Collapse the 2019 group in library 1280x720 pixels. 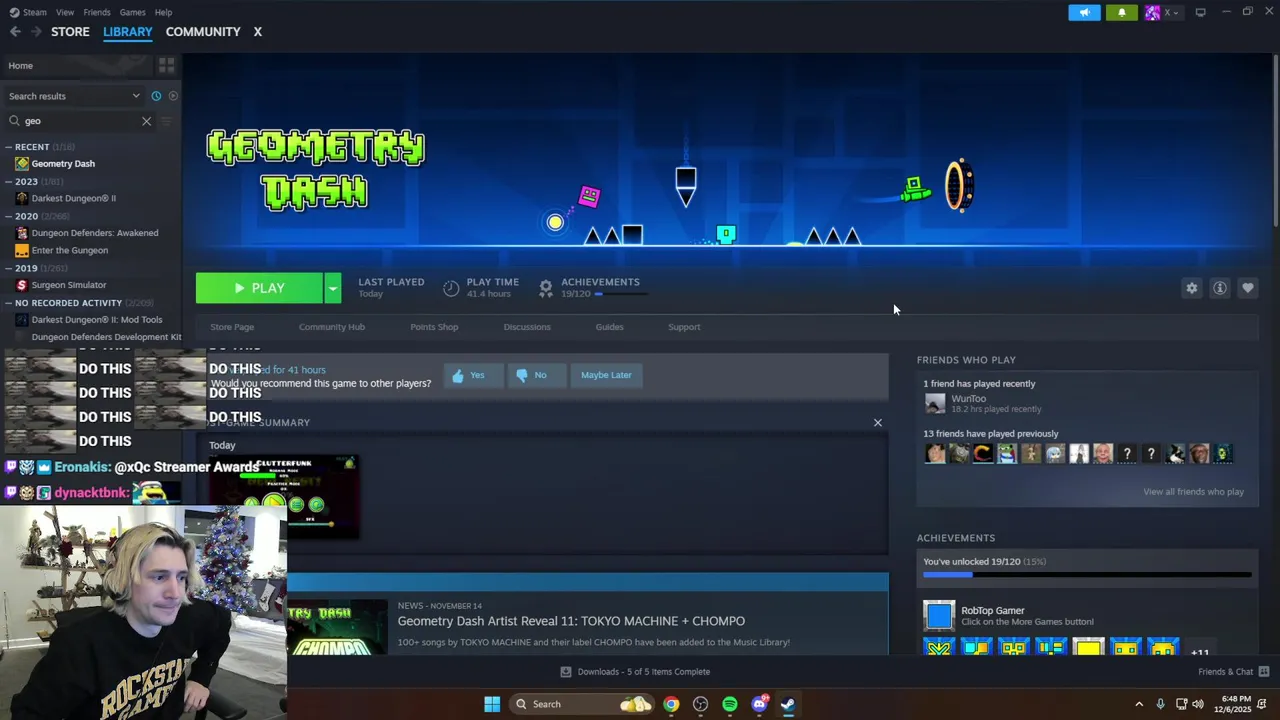pos(8,268)
